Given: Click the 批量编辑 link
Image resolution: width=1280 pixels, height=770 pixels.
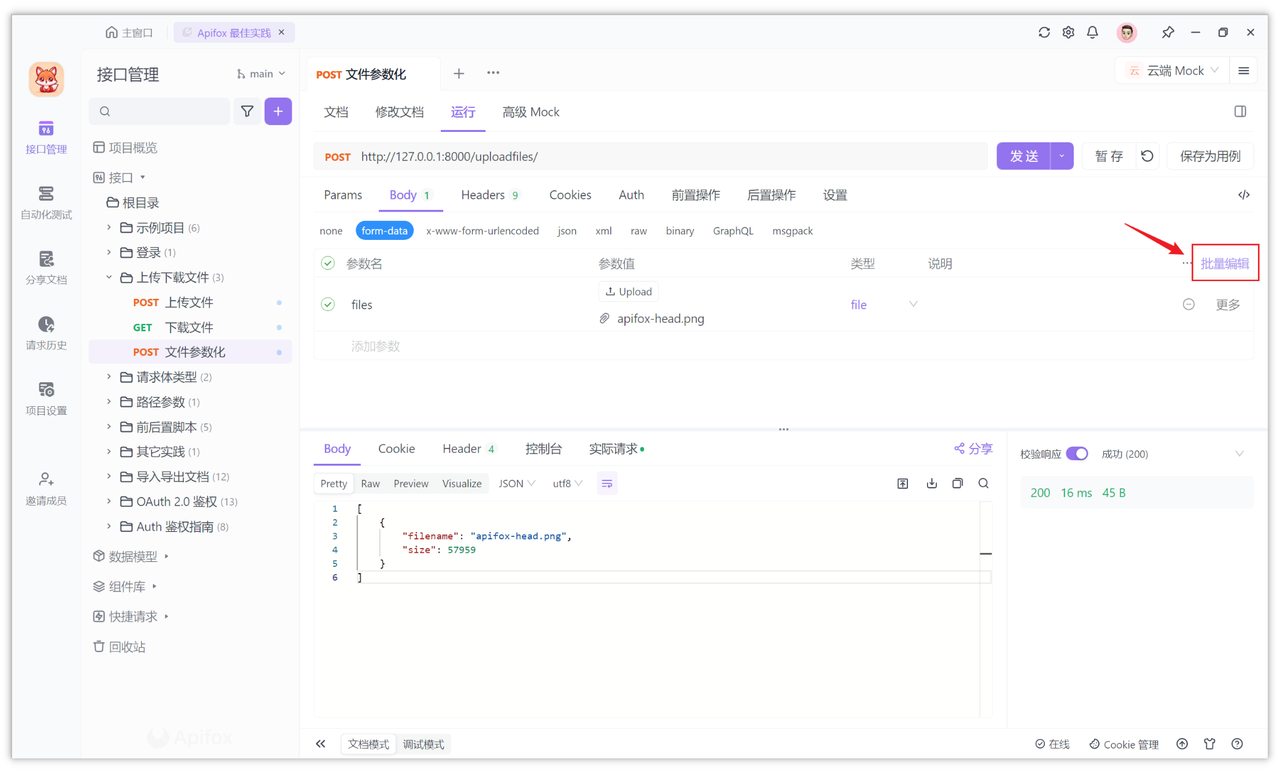Looking at the screenshot, I should [1225, 263].
